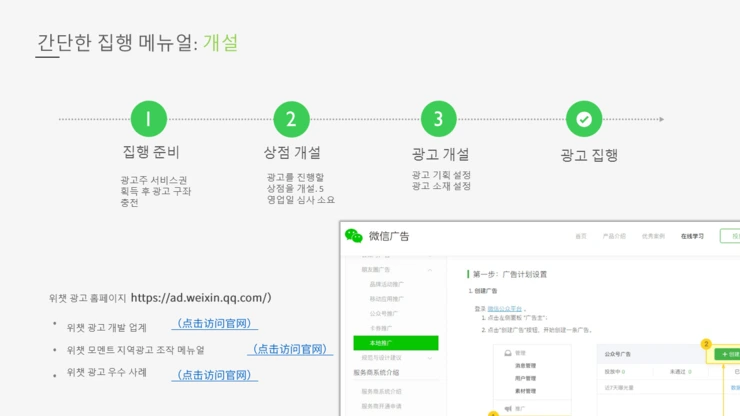
Task: Open the 首页 navigation item
Action: (x=580, y=236)
